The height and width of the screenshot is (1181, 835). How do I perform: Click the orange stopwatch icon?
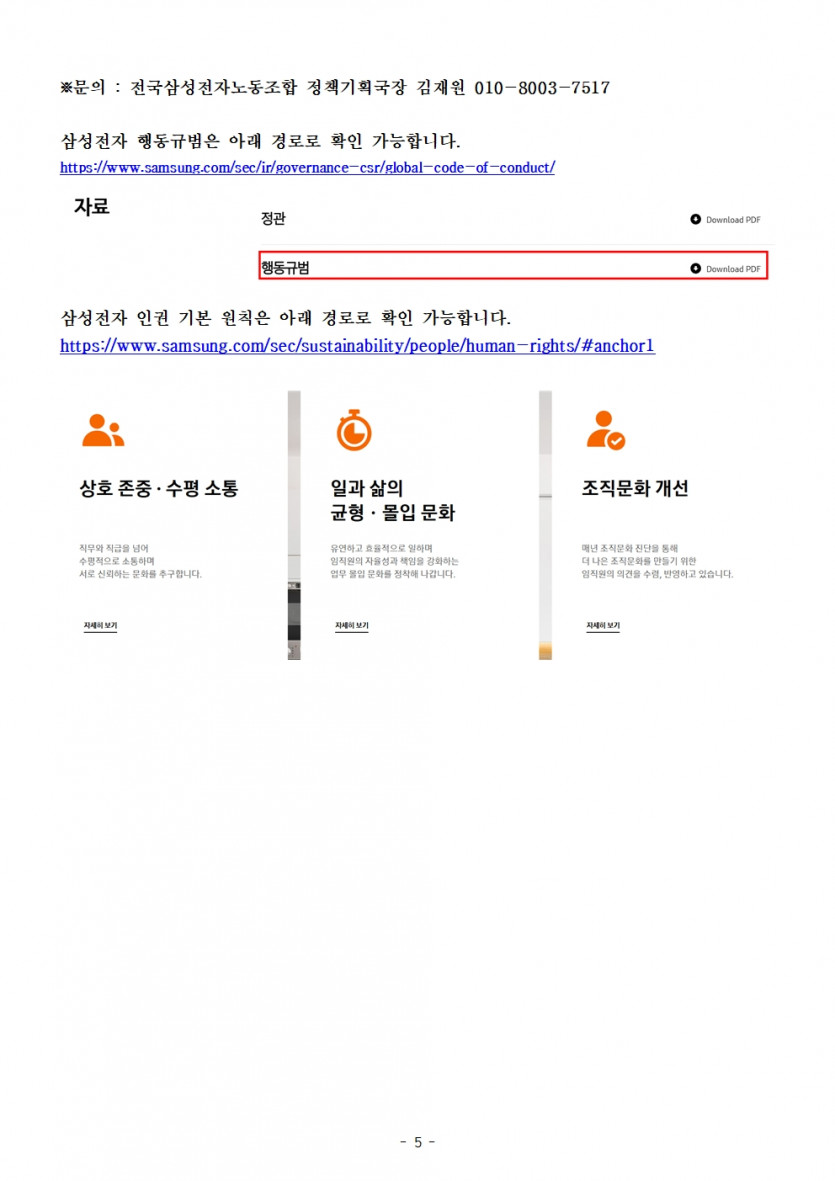[x=354, y=430]
